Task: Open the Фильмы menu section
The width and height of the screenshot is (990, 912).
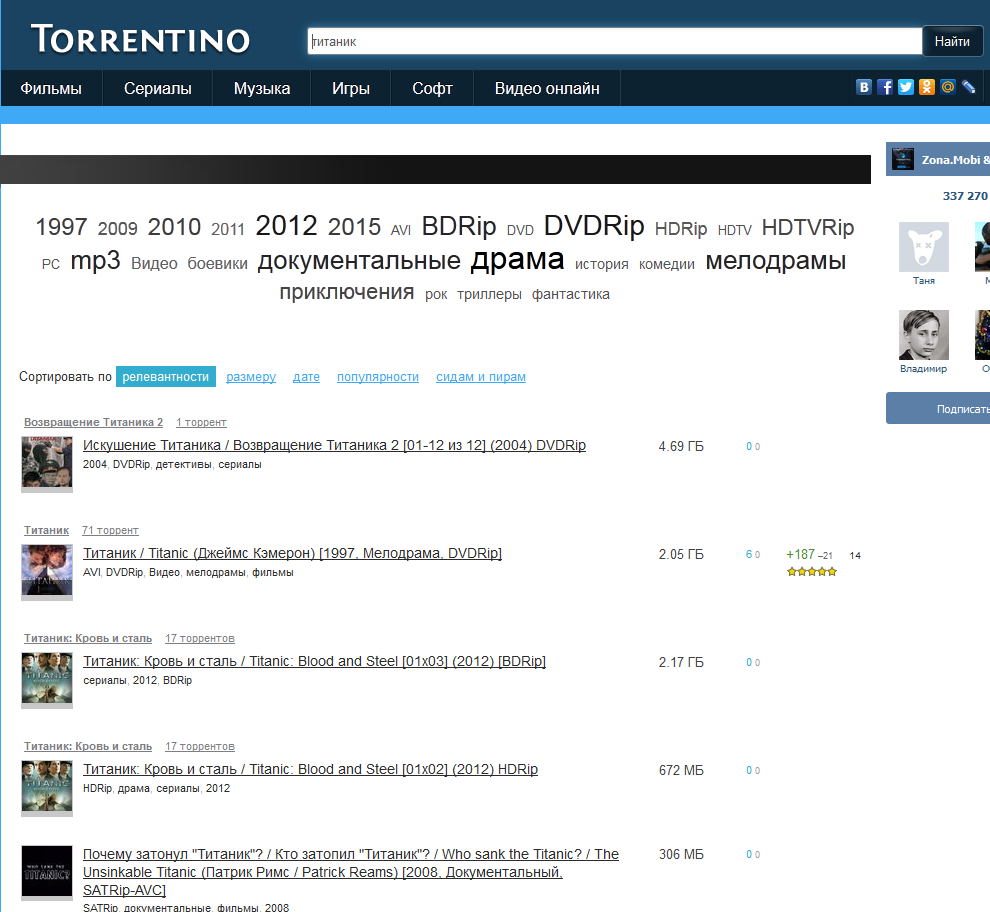Action: click(x=51, y=88)
